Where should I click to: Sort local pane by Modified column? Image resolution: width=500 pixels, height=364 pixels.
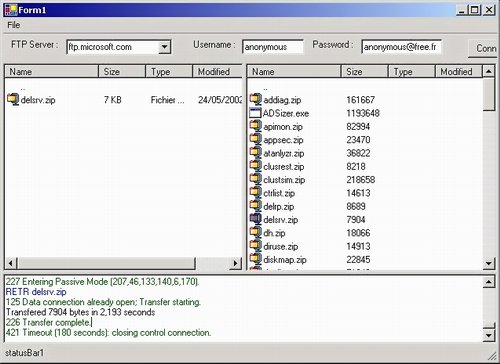[x=217, y=72]
